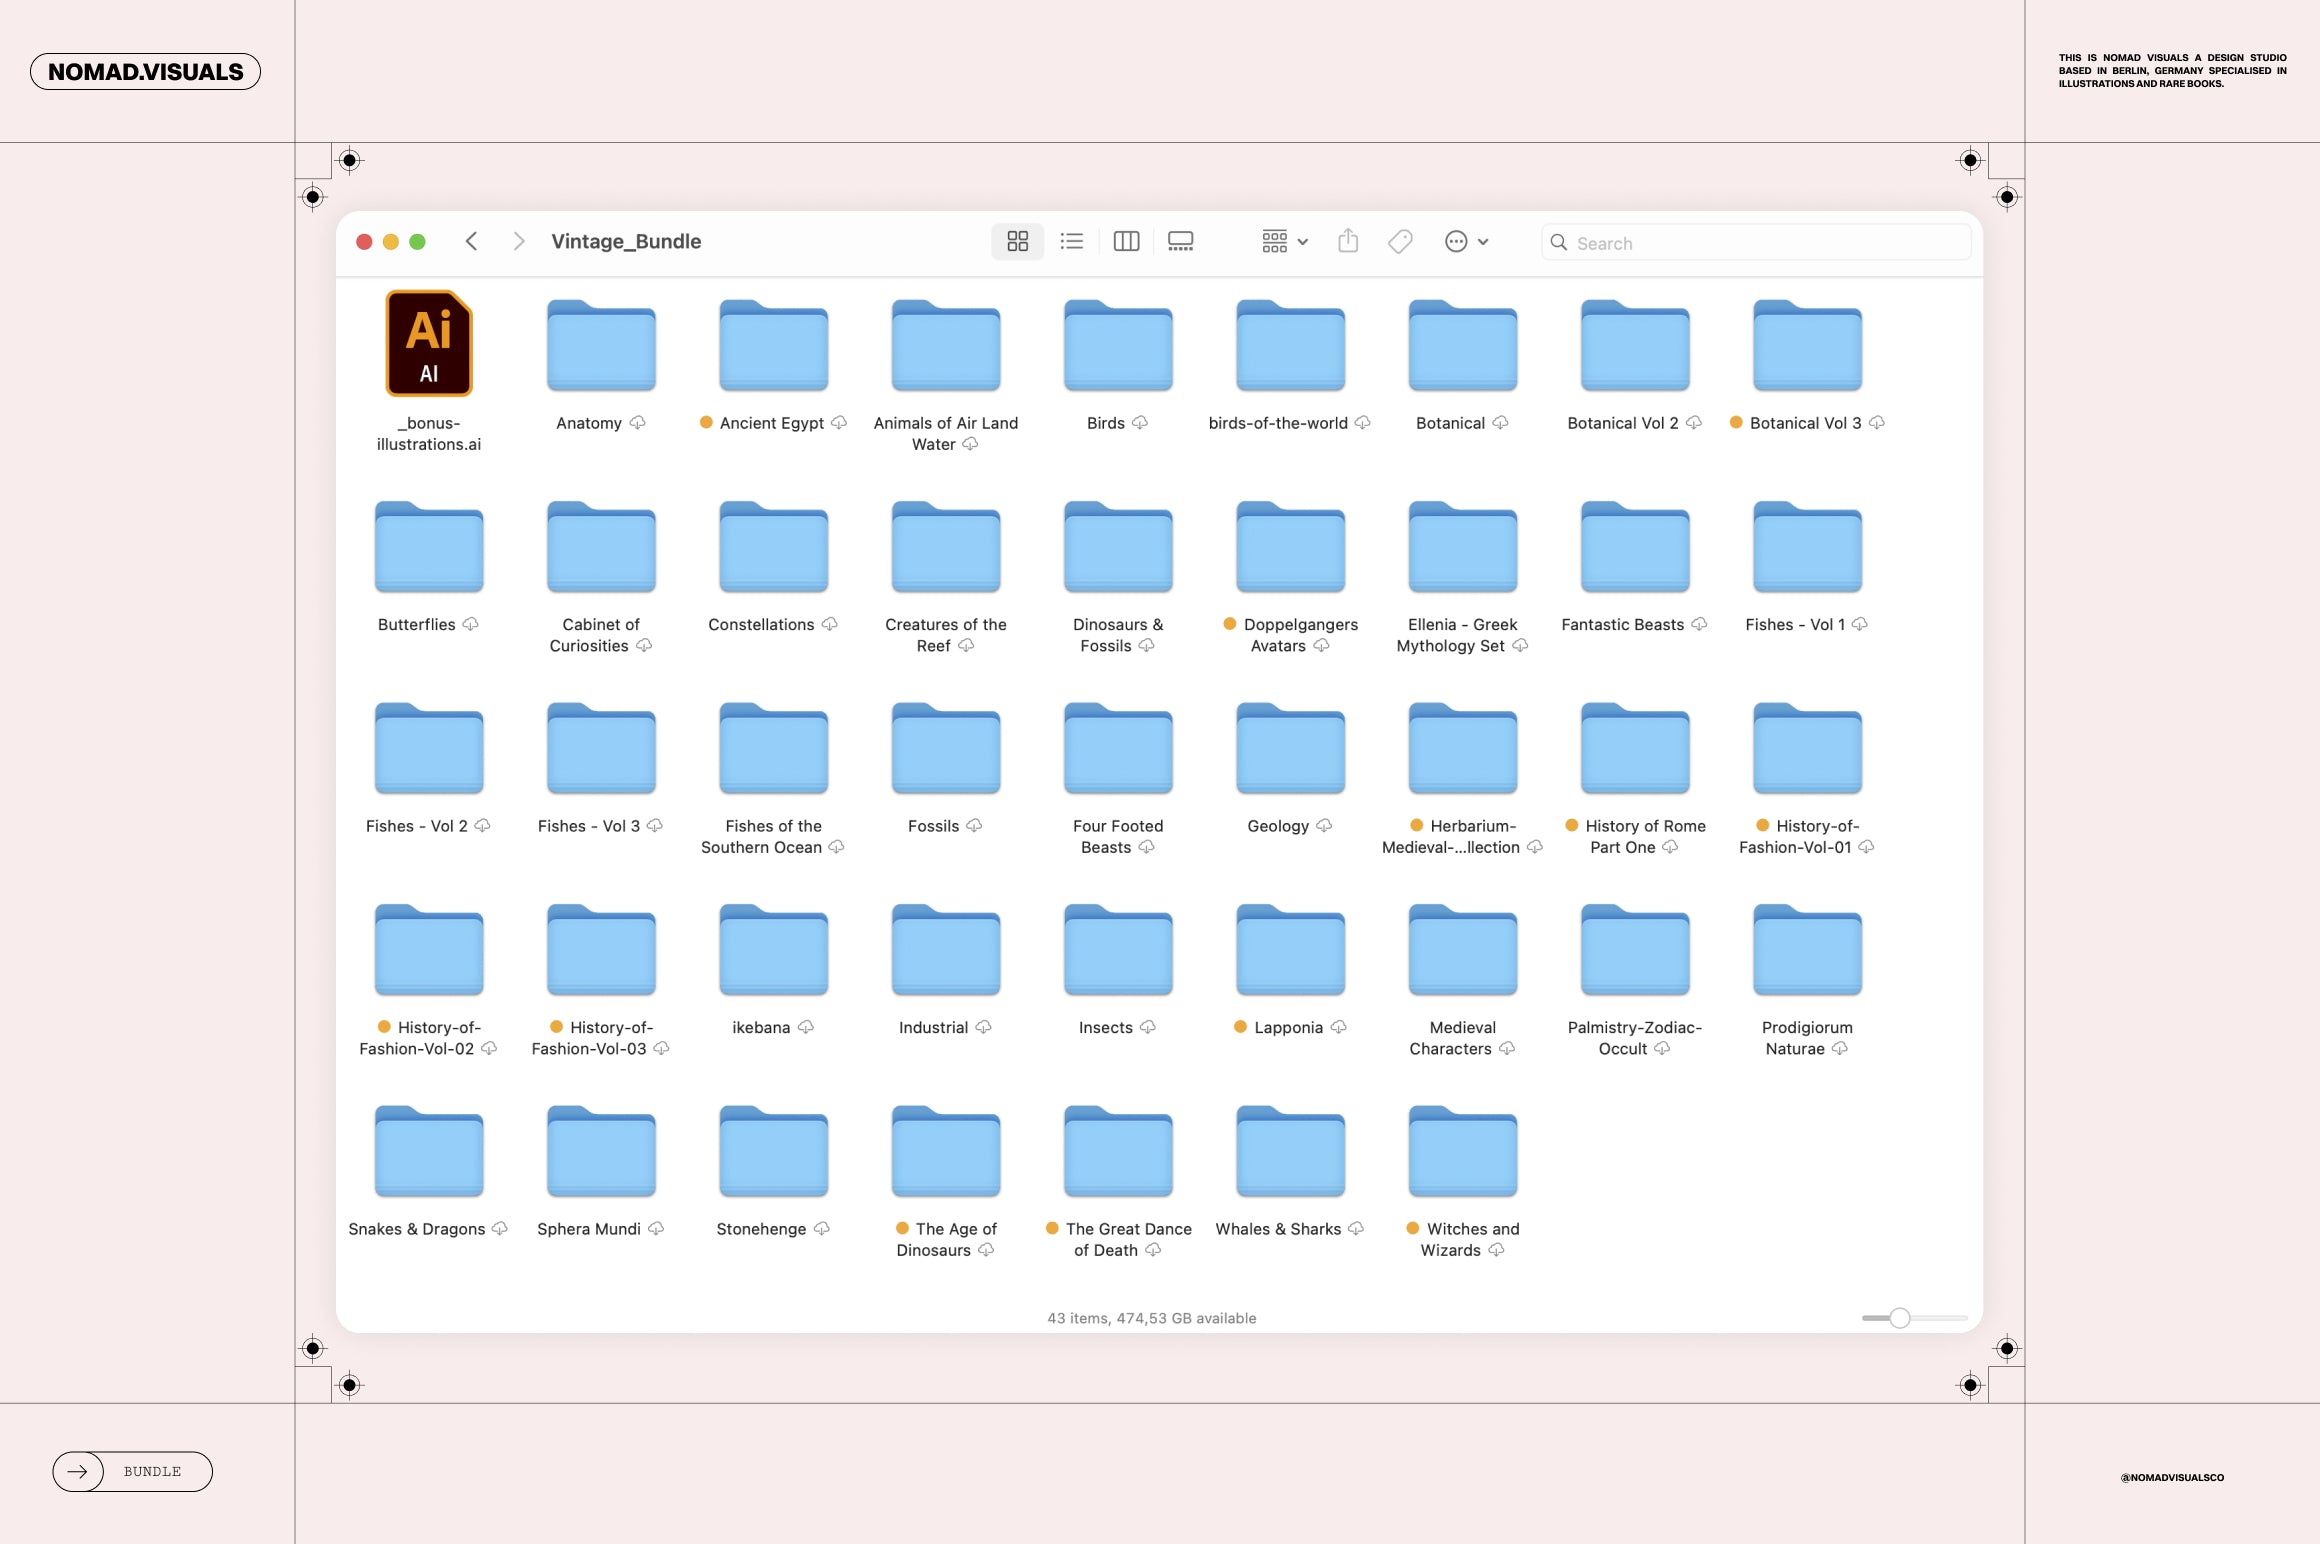Adjust the icon size slider
Screen dimensions: 2320x1544
click(x=1899, y=1318)
